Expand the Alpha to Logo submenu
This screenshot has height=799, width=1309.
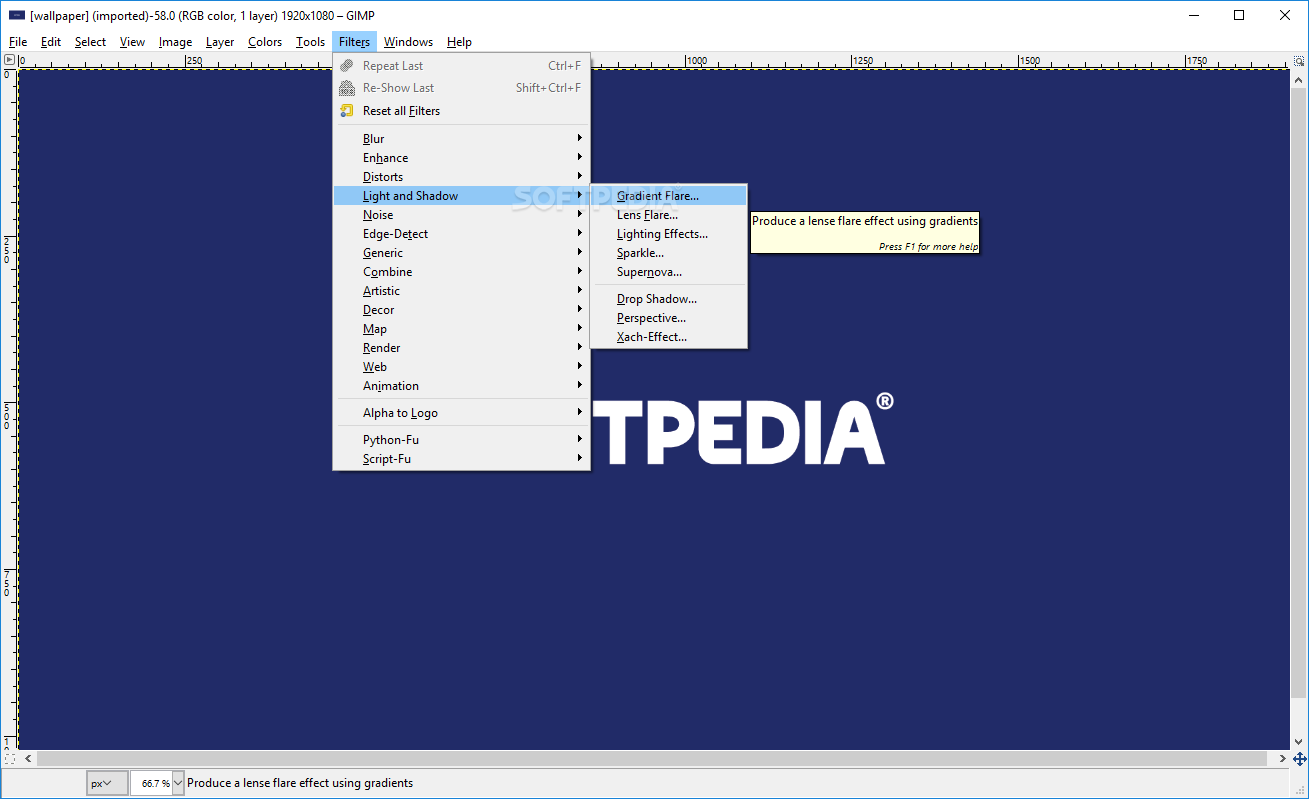pos(461,413)
